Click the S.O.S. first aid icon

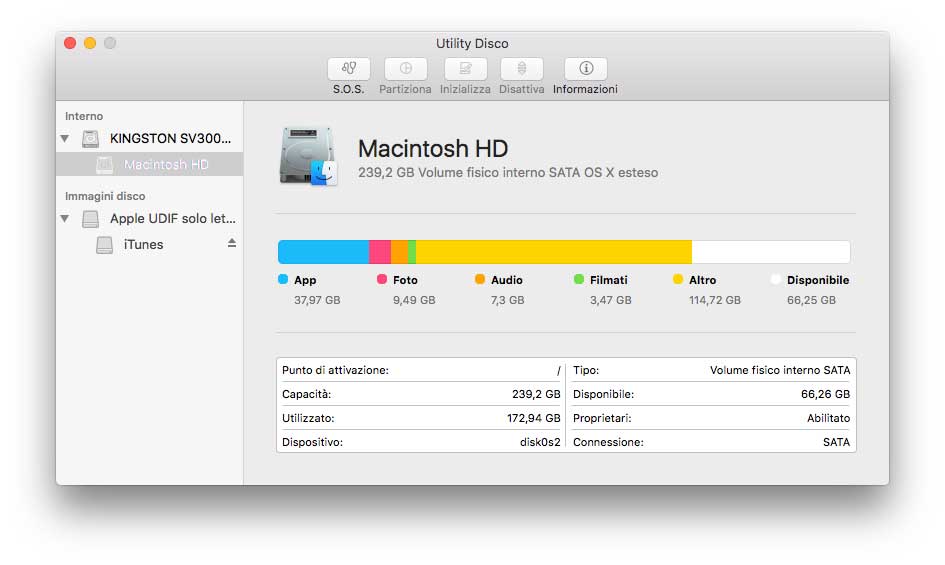[x=348, y=69]
